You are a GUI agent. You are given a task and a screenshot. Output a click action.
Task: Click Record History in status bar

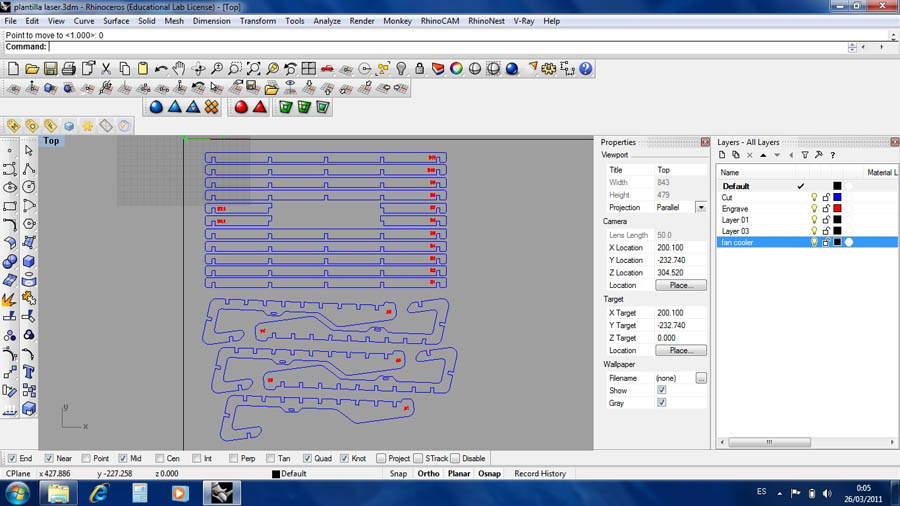pos(540,474)
